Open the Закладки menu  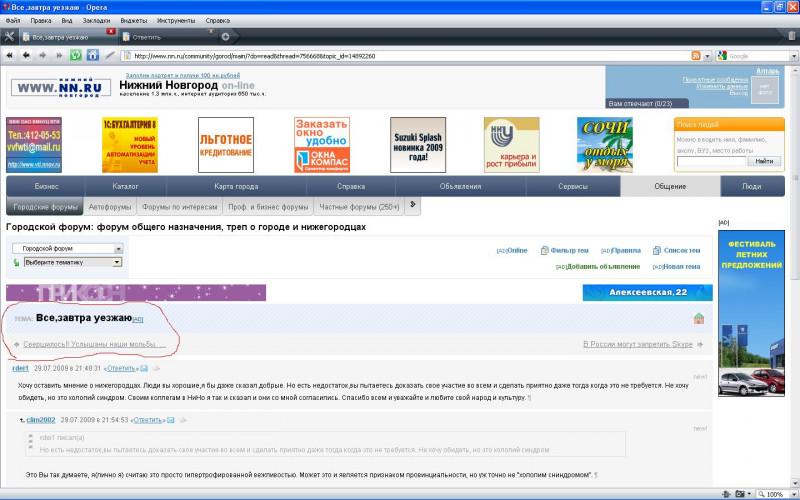tap(96, 20)
